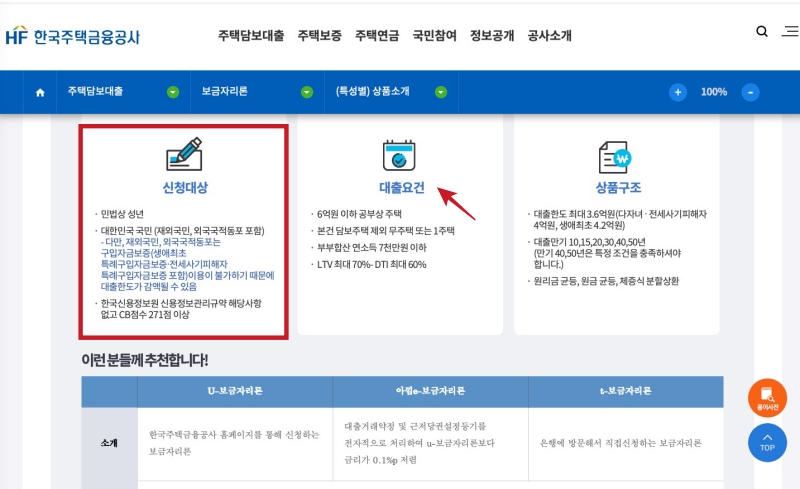Open the 주택보증 top menu
800x489 pixels.
click(x=320, y=36)
